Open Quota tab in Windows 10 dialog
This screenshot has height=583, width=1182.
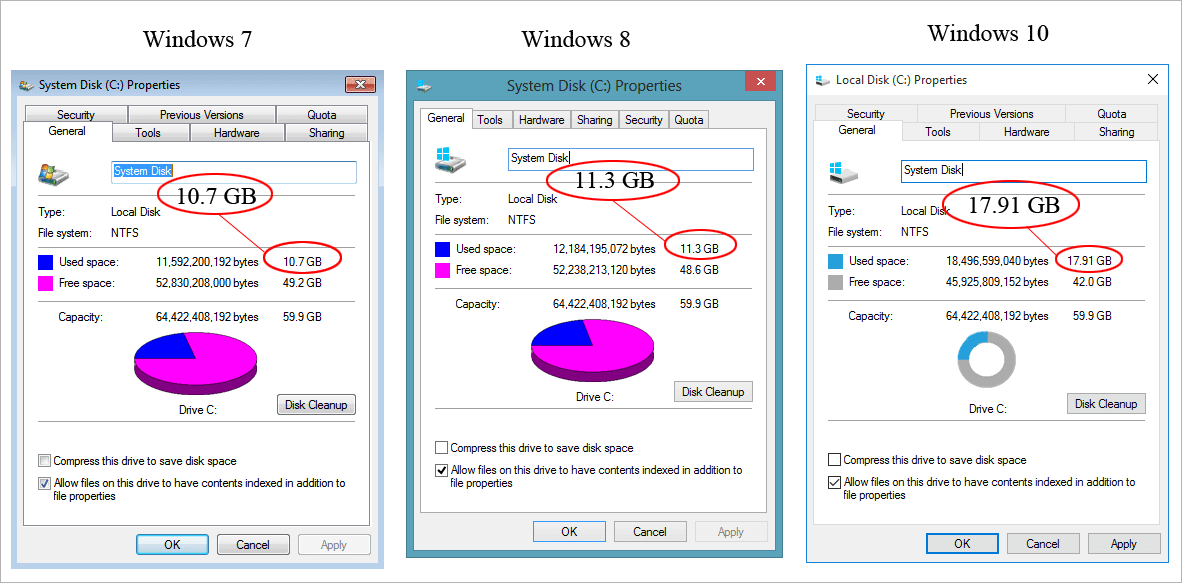click(1112, 114)
